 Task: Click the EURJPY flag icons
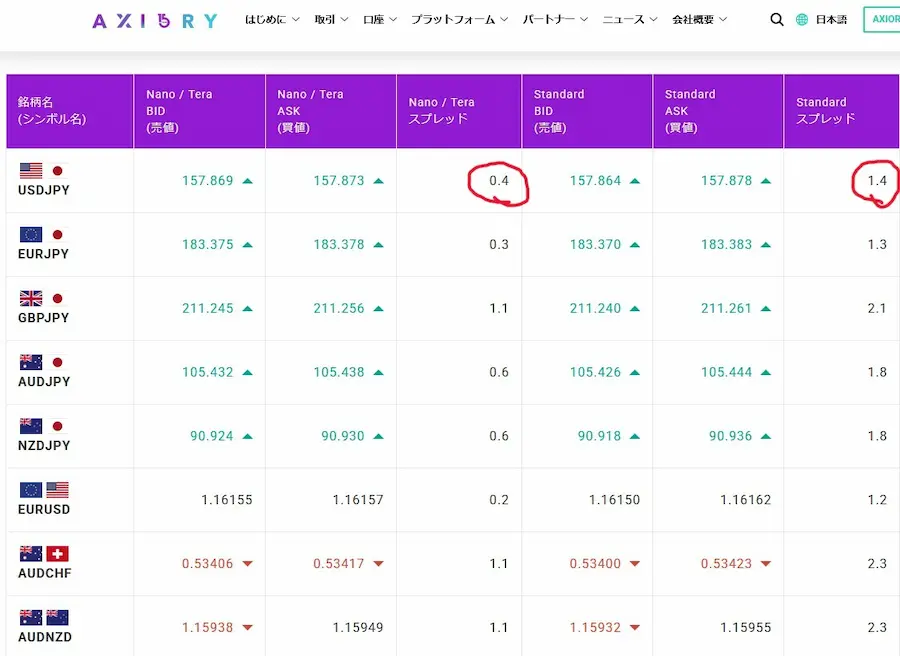pos(42,235)
